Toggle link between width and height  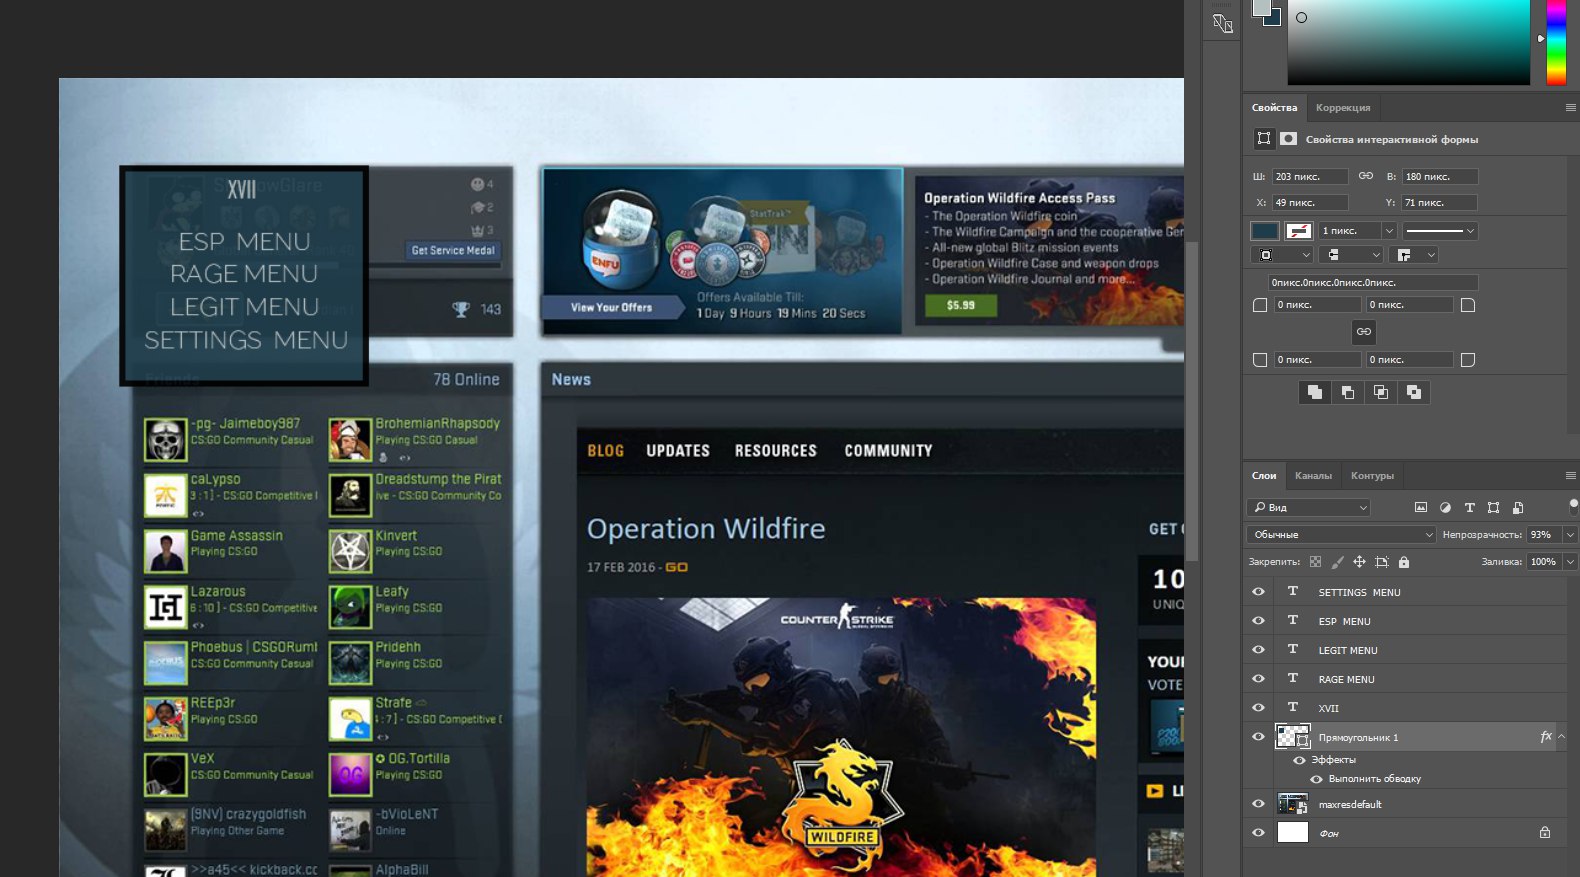point(1366,176)
